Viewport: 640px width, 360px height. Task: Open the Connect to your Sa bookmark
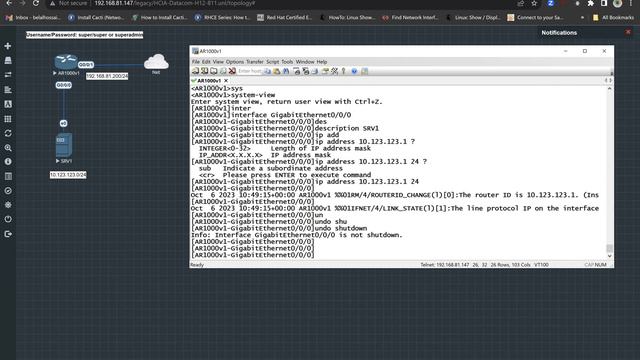tap(535, 18)
